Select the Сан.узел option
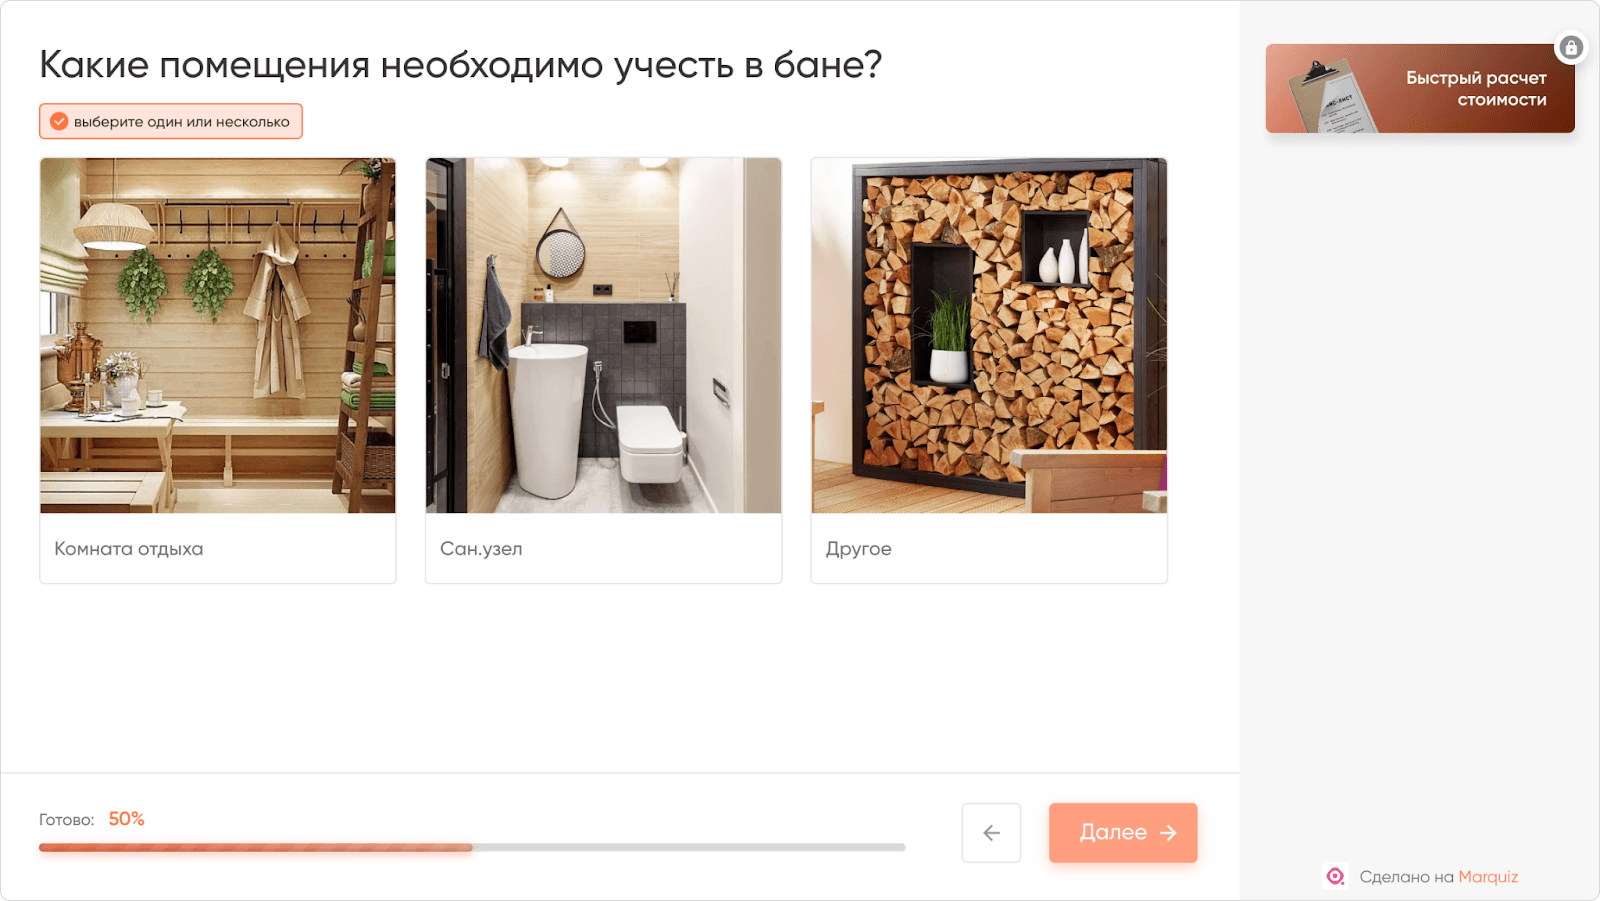Image resolution: width=1600 pixels, height=901 pixels. pyautogui.click(x=603, y=370)
